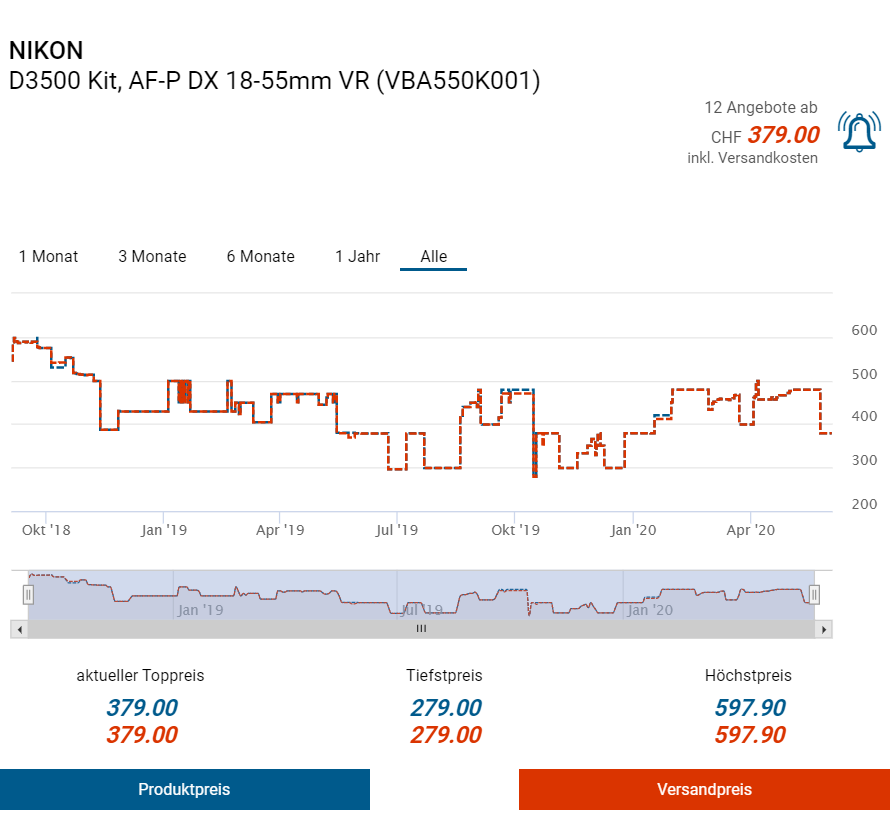891x821 pixels.
Task: Toggle the red Versandpreis series button
Action: tap(704, 789)
